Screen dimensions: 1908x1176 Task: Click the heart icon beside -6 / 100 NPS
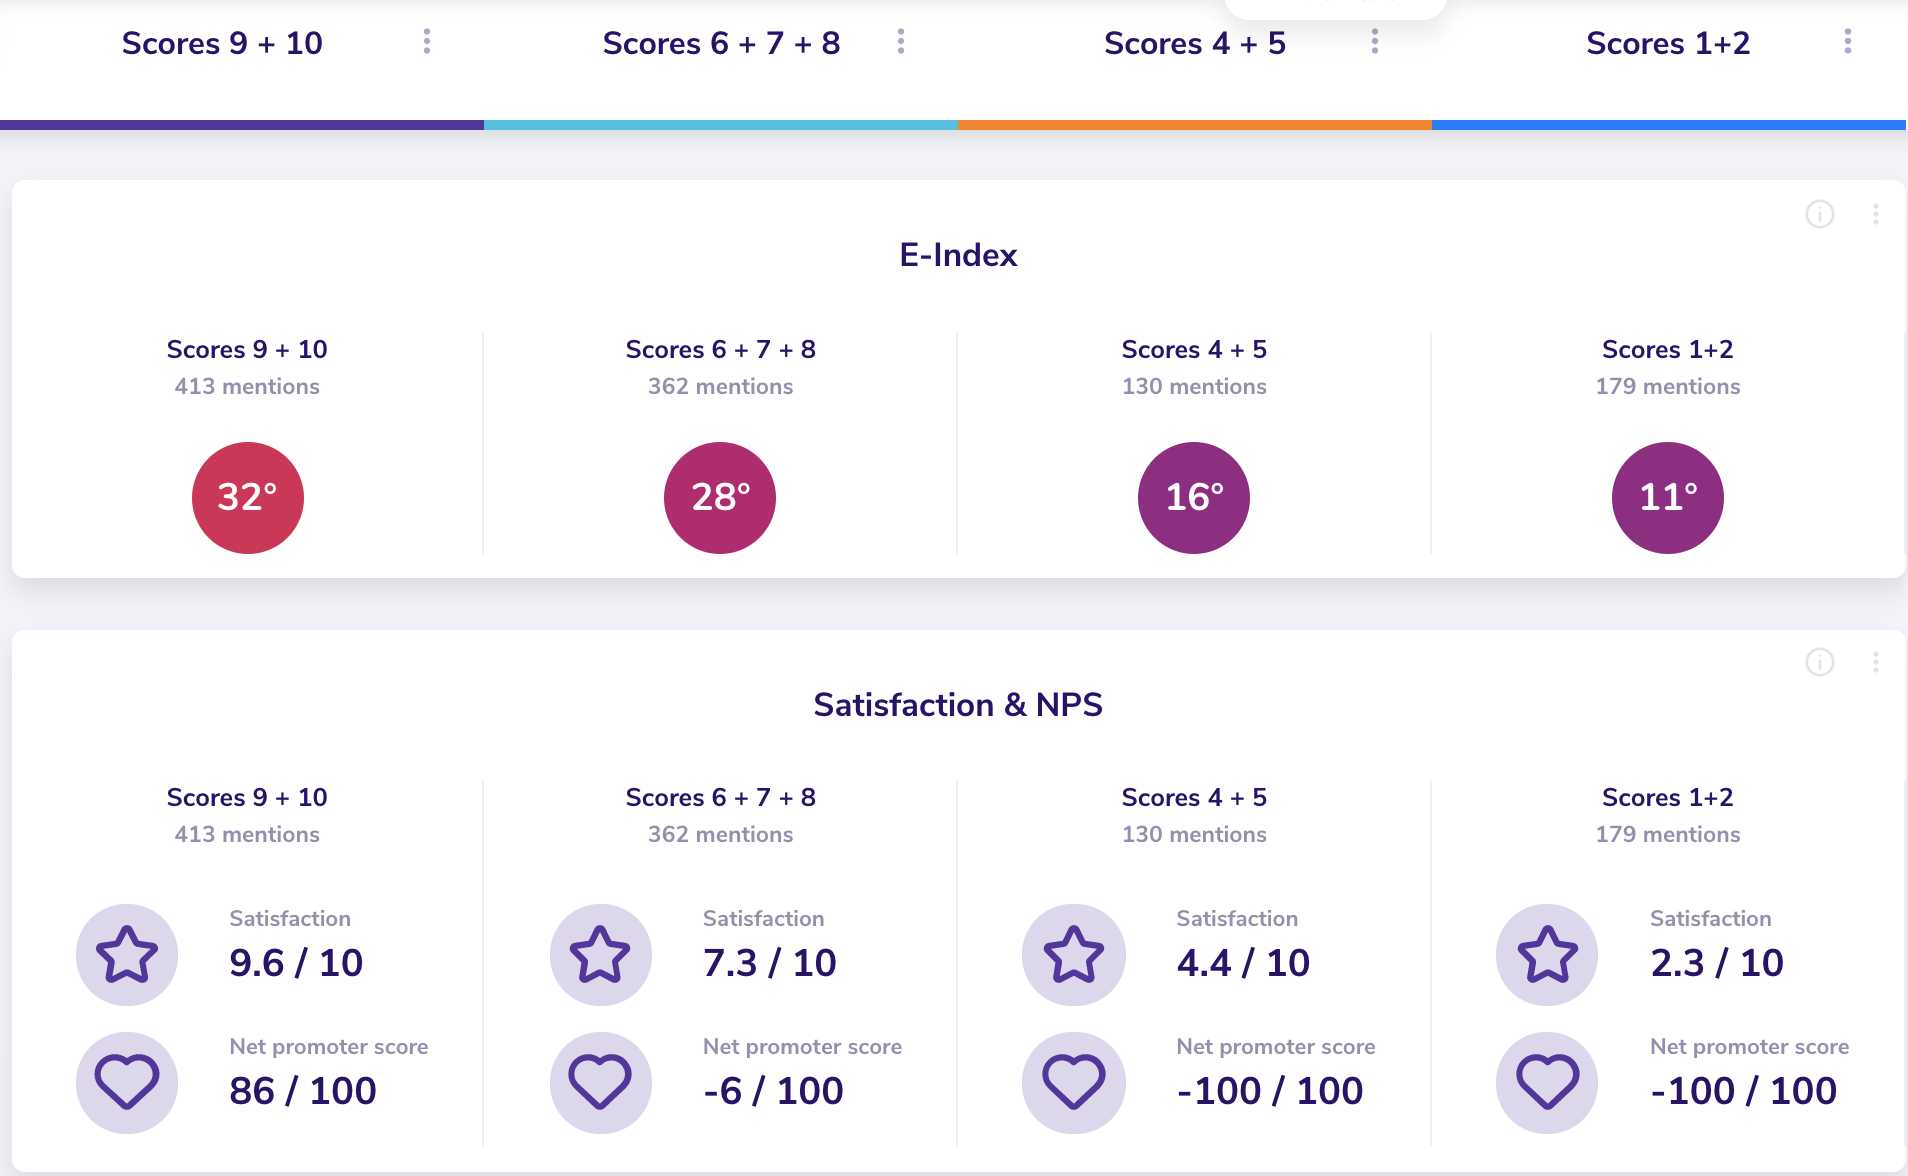point(600,1083)
